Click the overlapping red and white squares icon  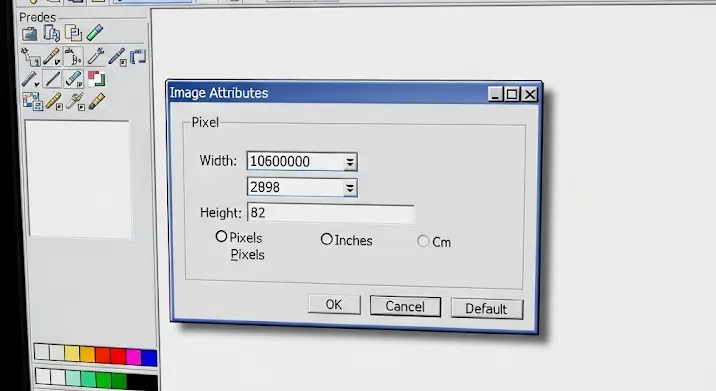coord(96,79)
